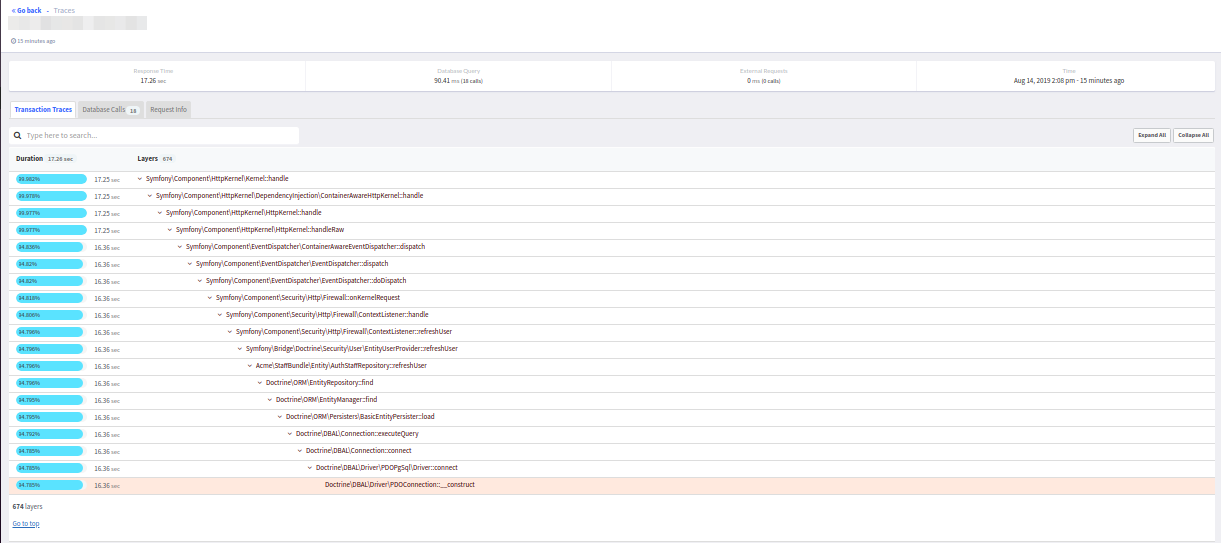1221x543 pixels.
Task: Collapse the BasicEntityPersister::load layer
Action: 280,417
